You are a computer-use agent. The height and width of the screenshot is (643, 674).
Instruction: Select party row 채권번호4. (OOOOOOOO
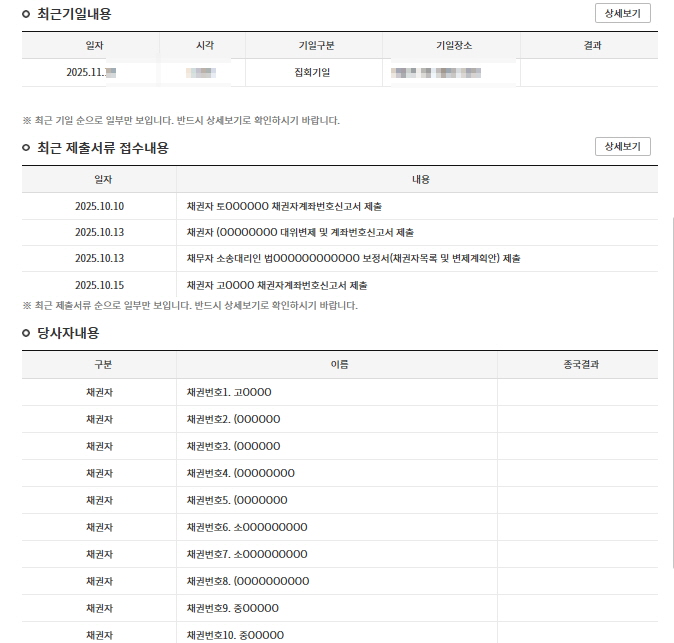pyautogui.click(x=240, y=473)
